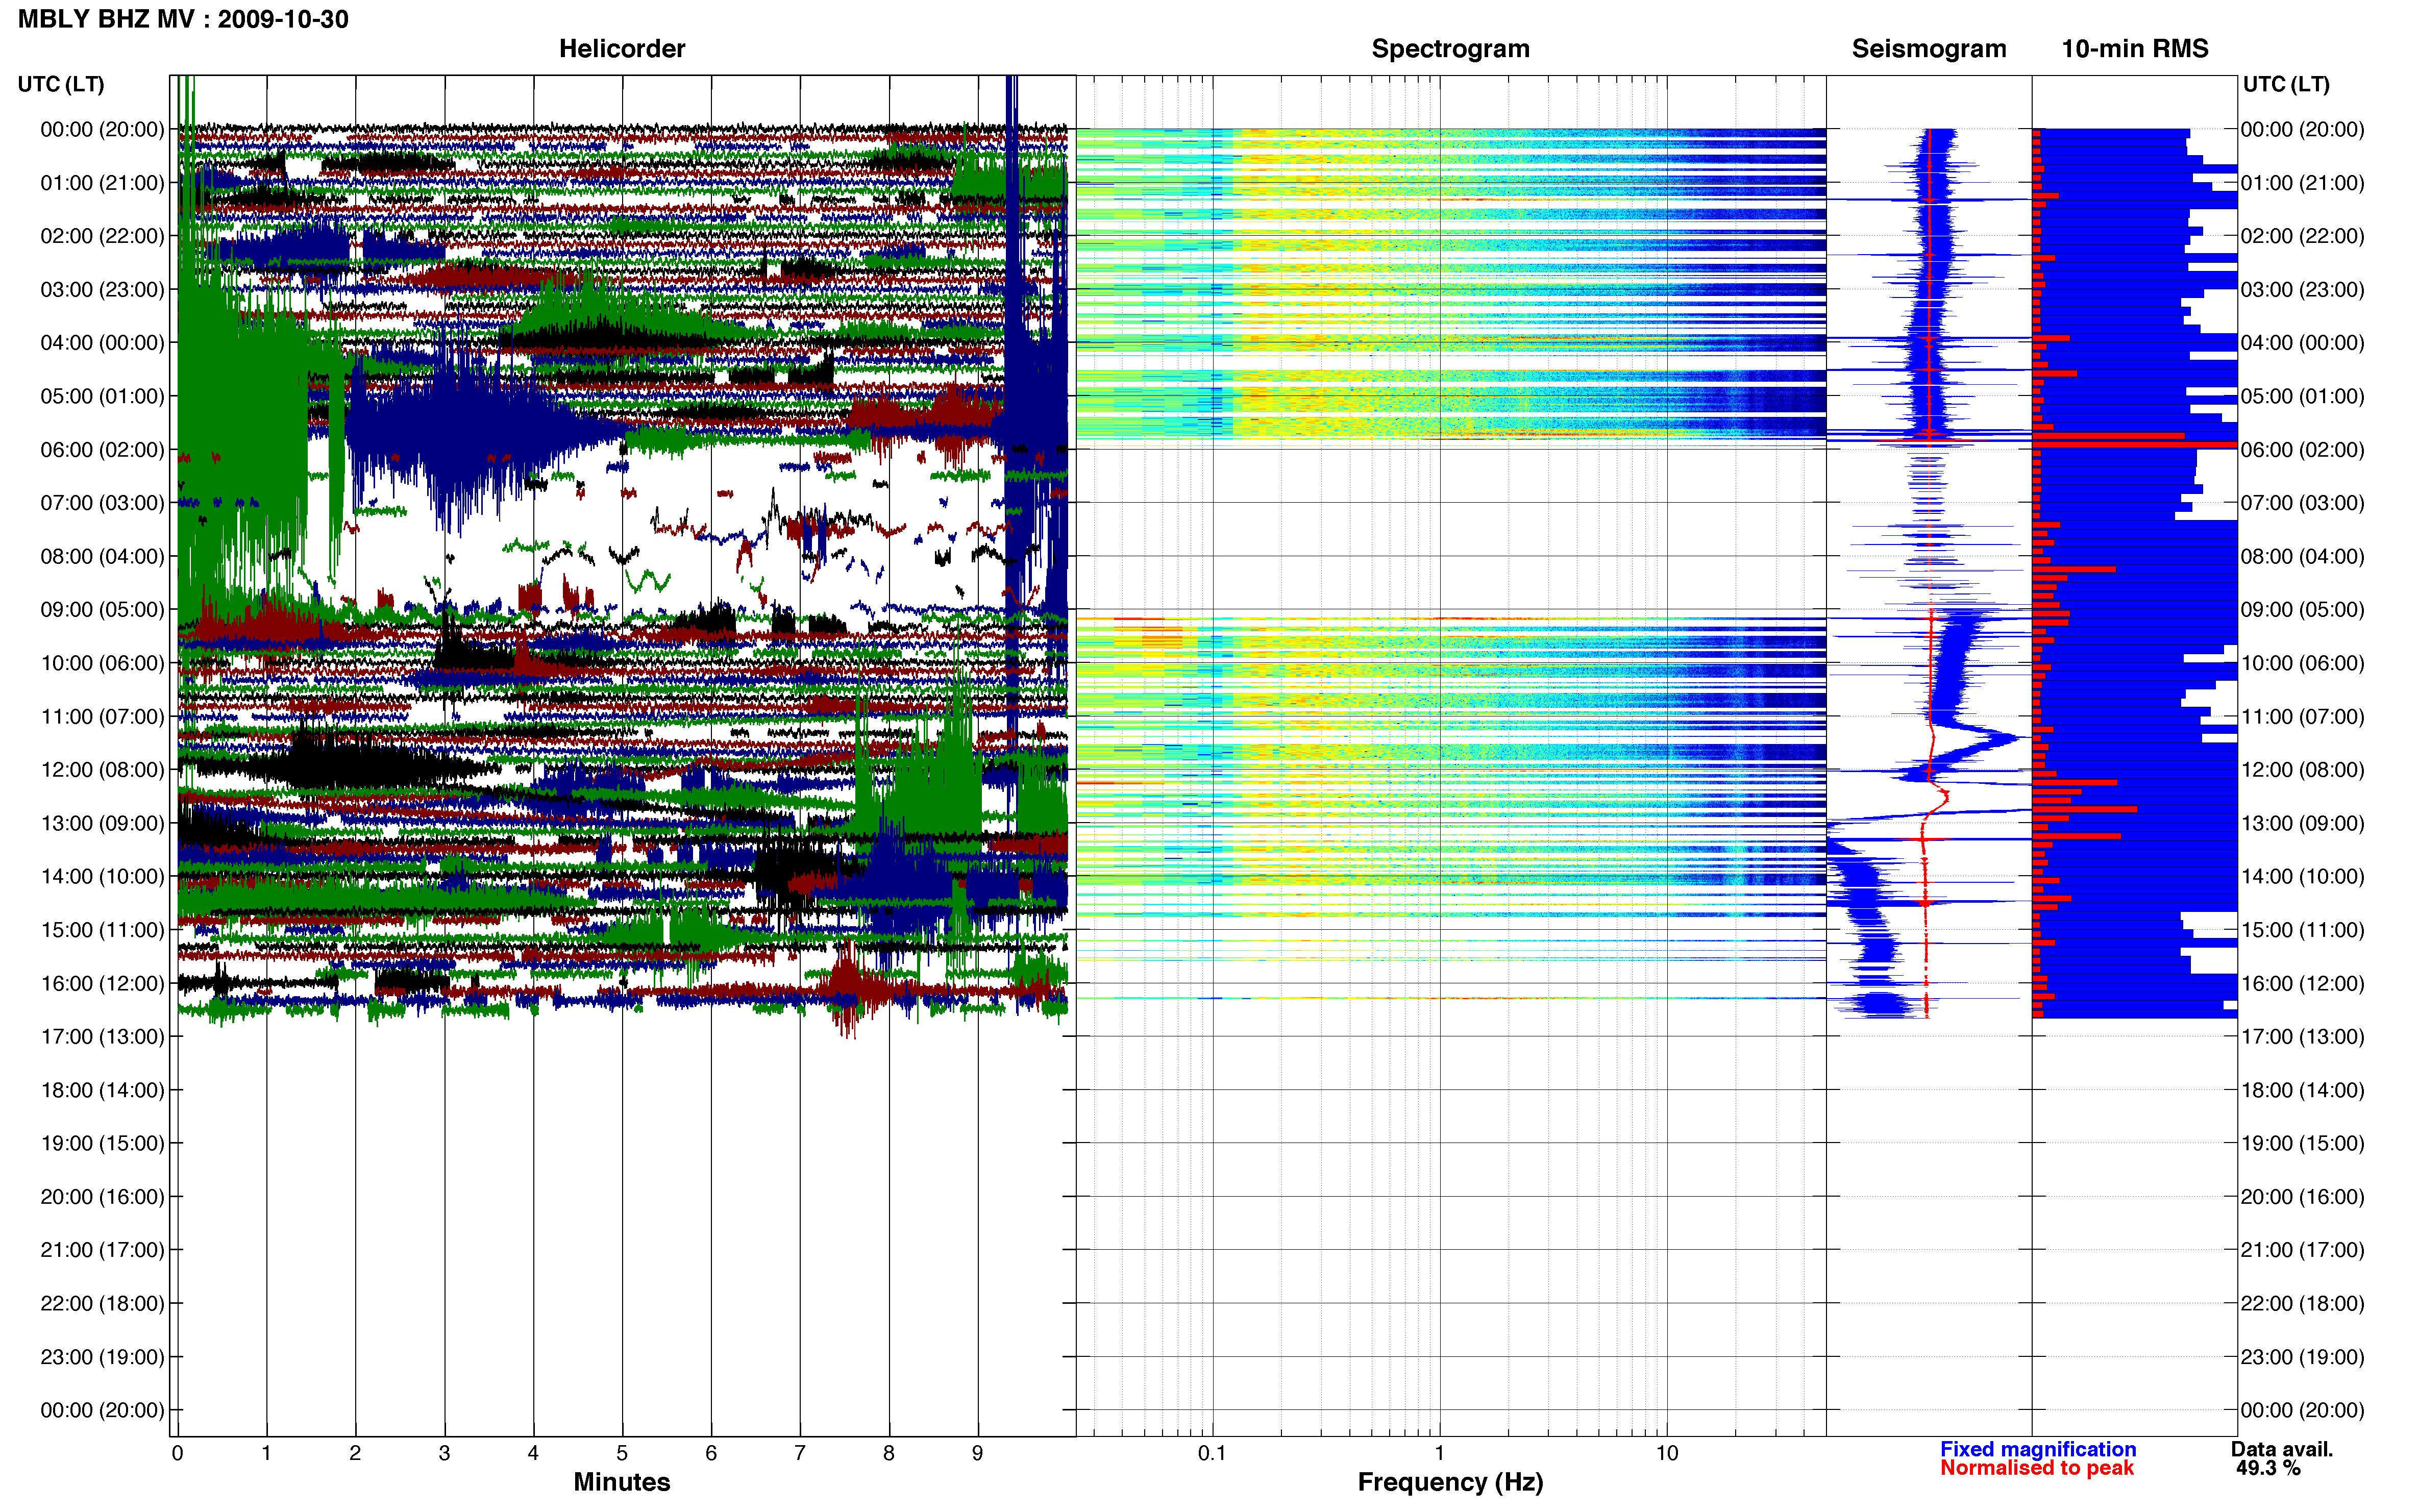Click the left '18:00 (14:00)' time label
This screenshot has height=1512, width=2419.
tap(102, 1090)
